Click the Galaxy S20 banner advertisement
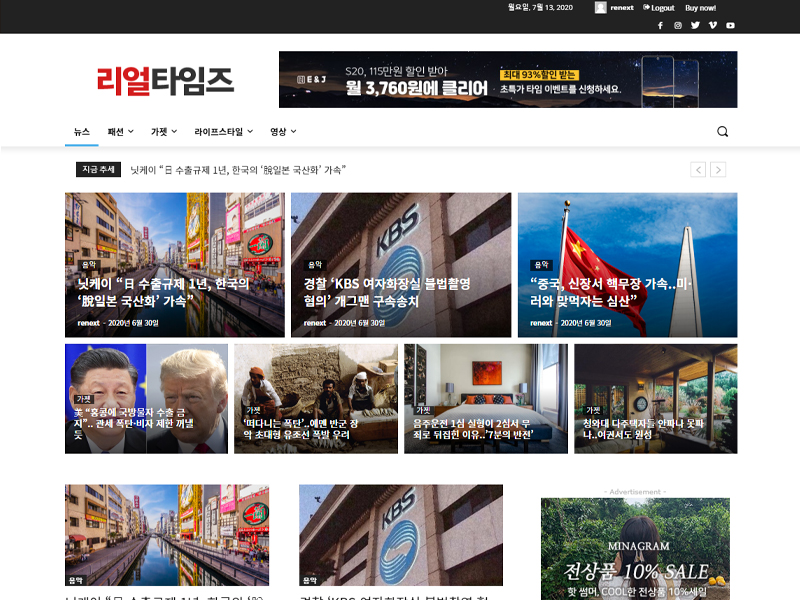 (508, 80)
